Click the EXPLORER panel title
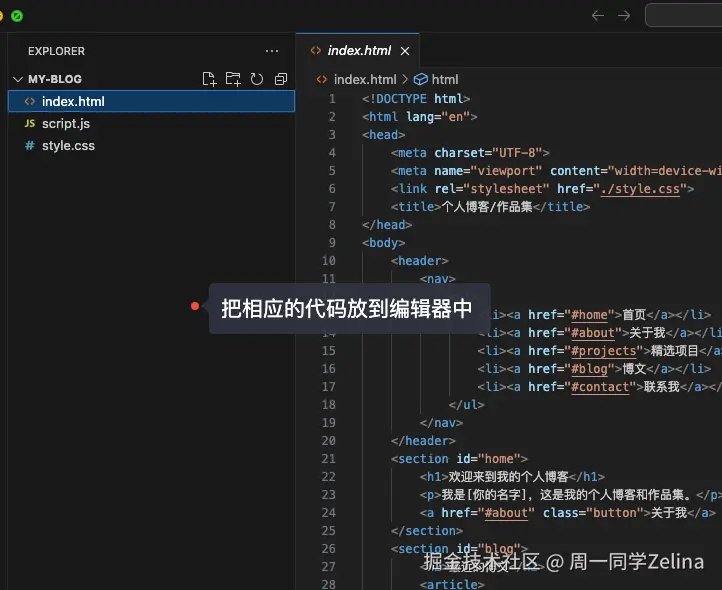The image size is (722, 590). point(56,51)
